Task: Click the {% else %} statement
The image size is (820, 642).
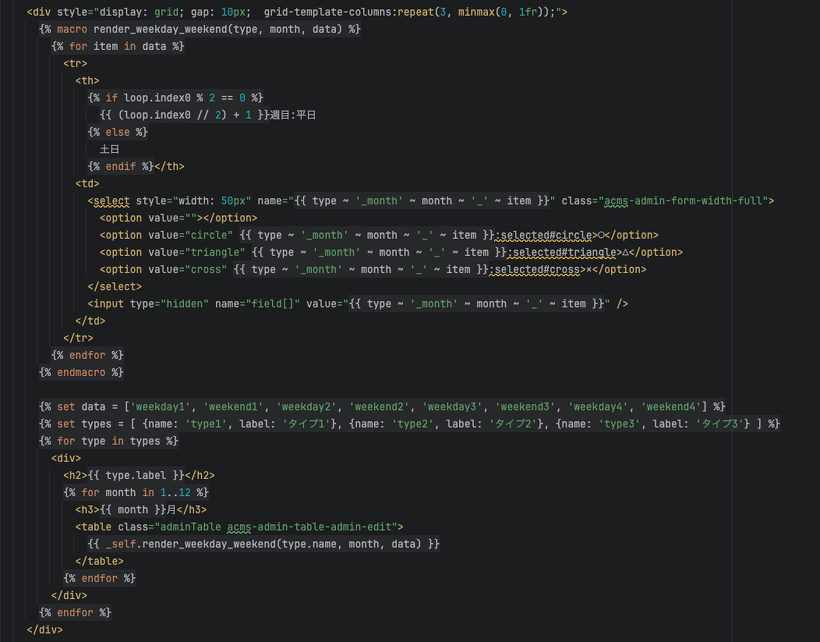Action: (x=117, y=132)
